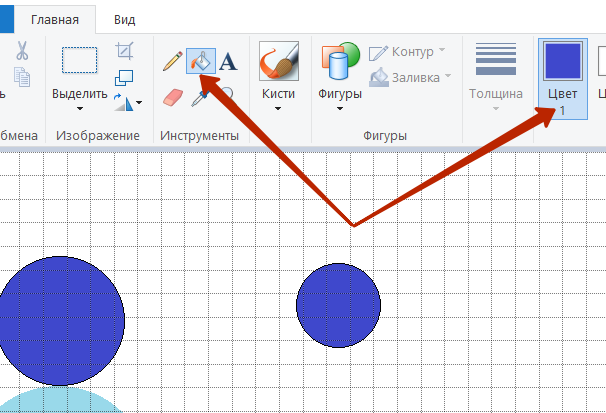Click the Контур pencil icon
606x413 pixels.
pyautogui.click(x=378, y=53)
